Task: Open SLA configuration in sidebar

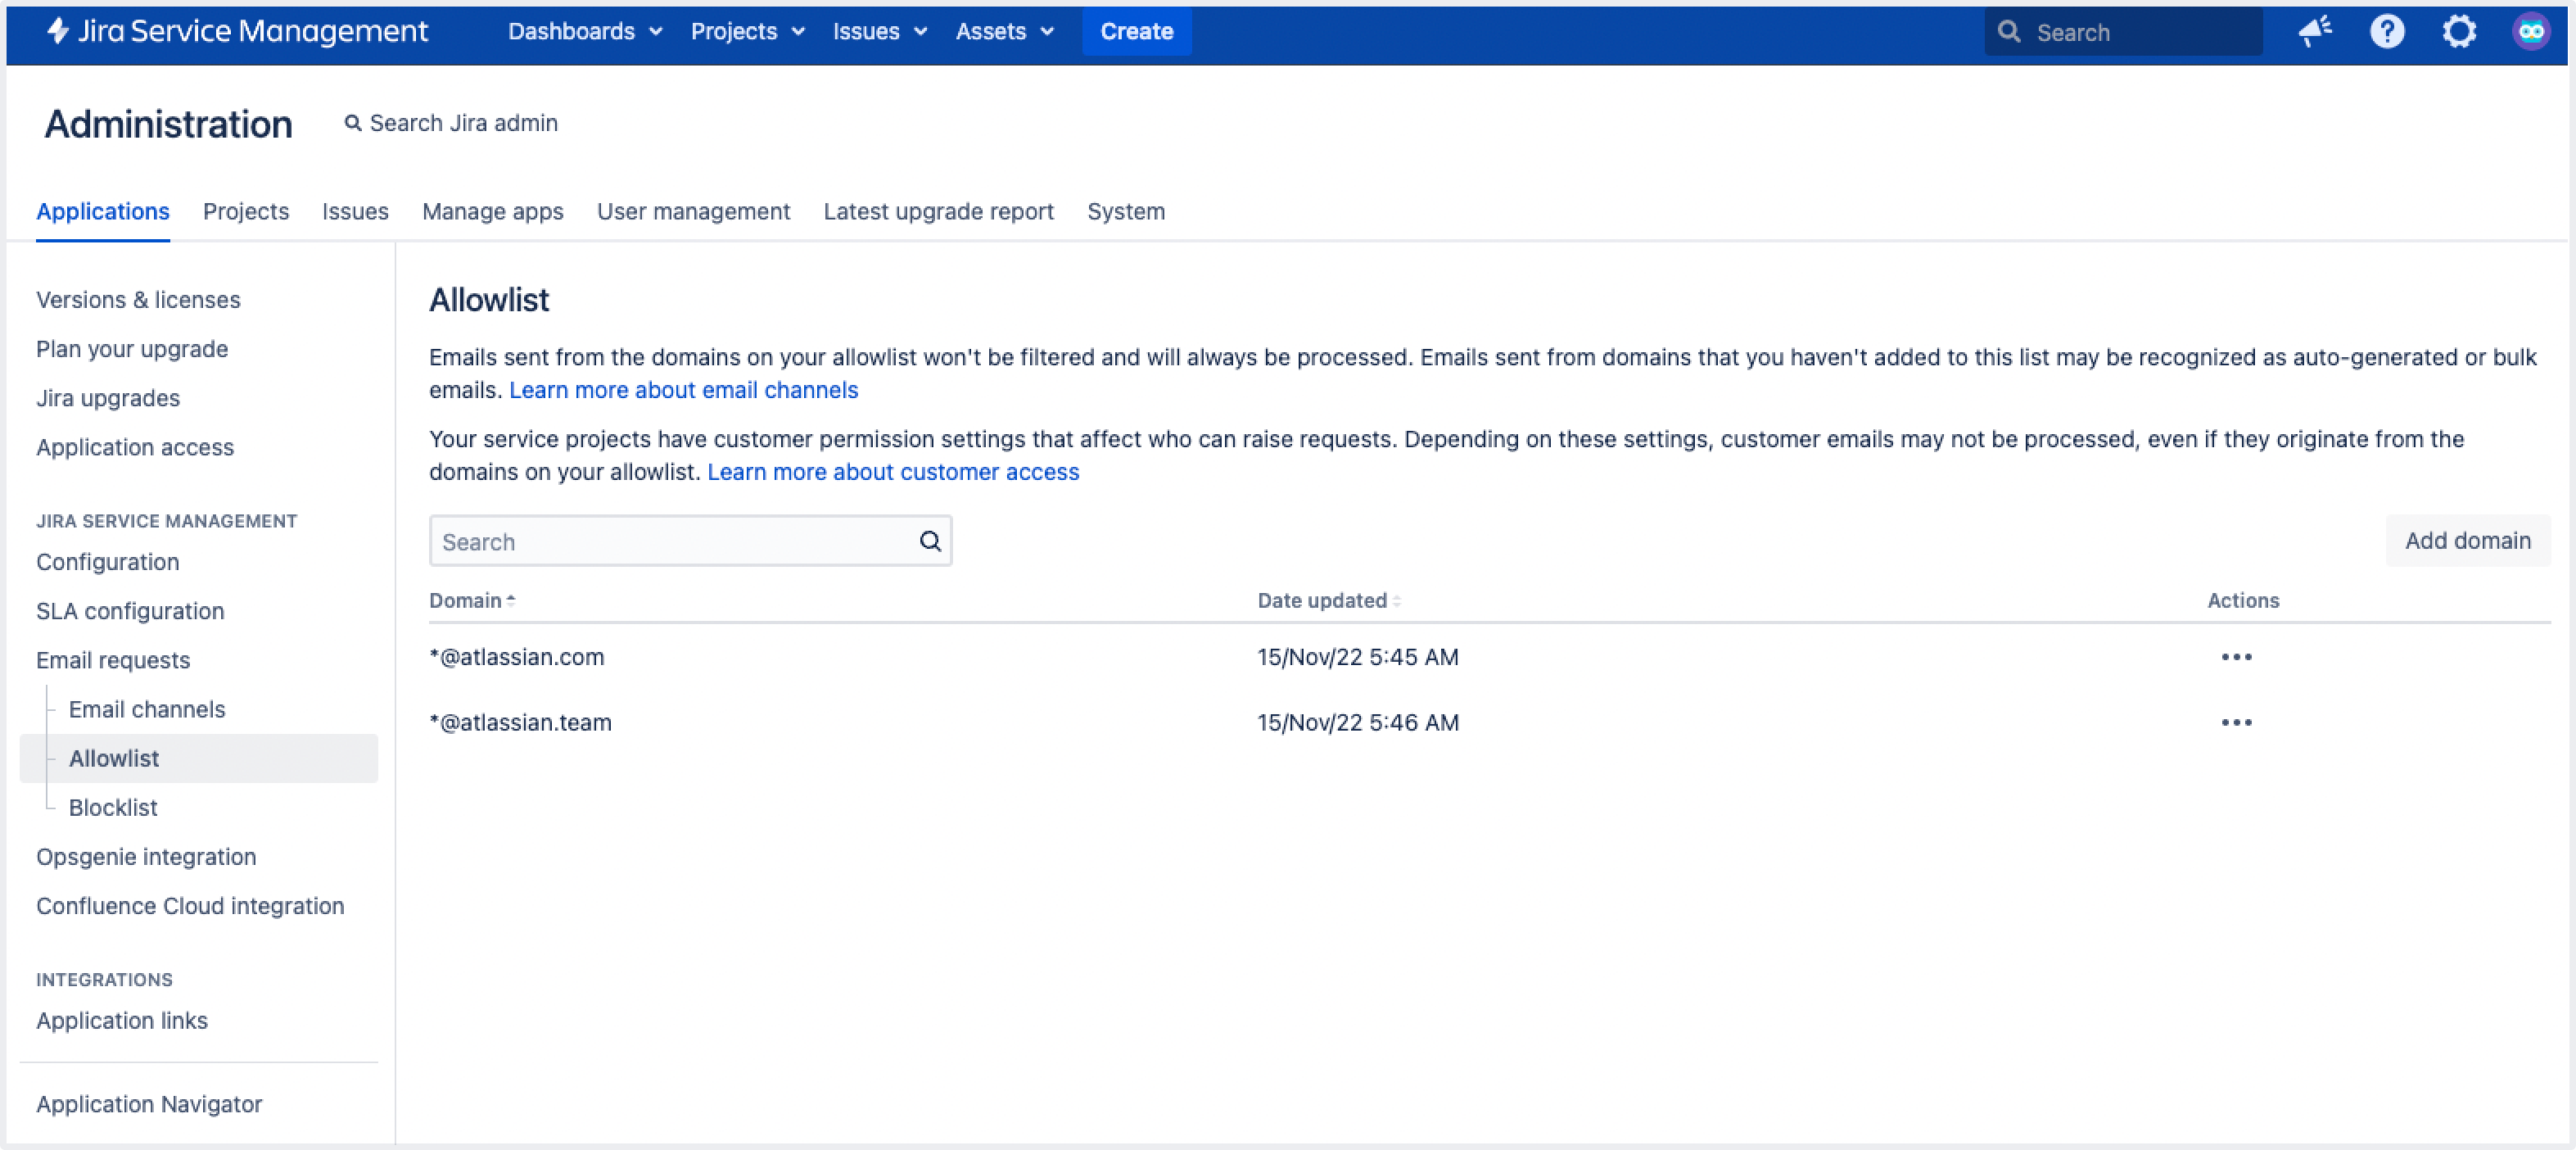Action: pos(130,611)
